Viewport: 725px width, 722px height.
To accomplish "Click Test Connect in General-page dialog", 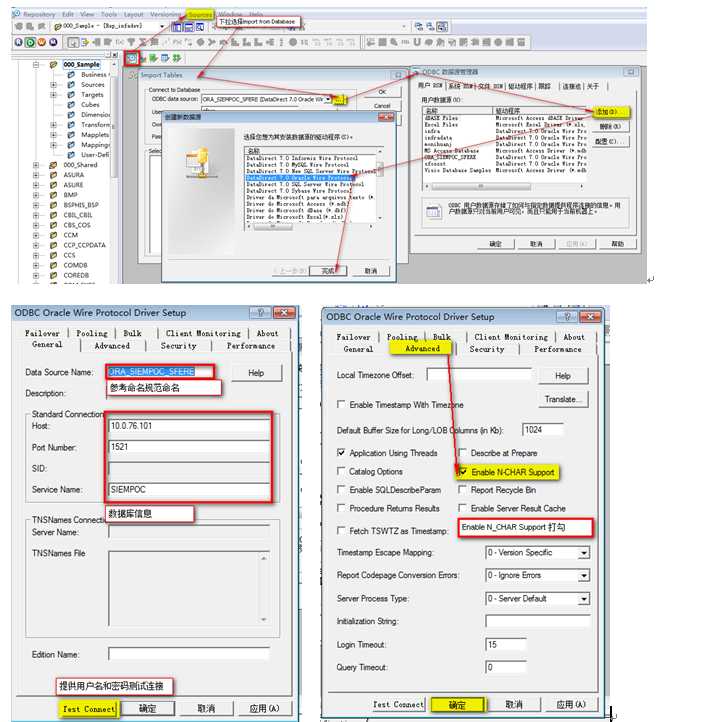I will [x=89, y=709].
